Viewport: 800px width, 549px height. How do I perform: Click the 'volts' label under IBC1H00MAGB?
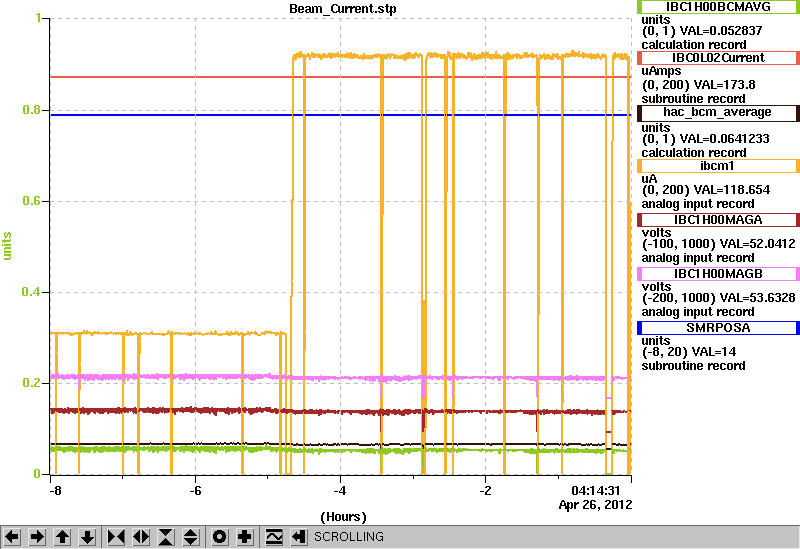pos(657,287)
